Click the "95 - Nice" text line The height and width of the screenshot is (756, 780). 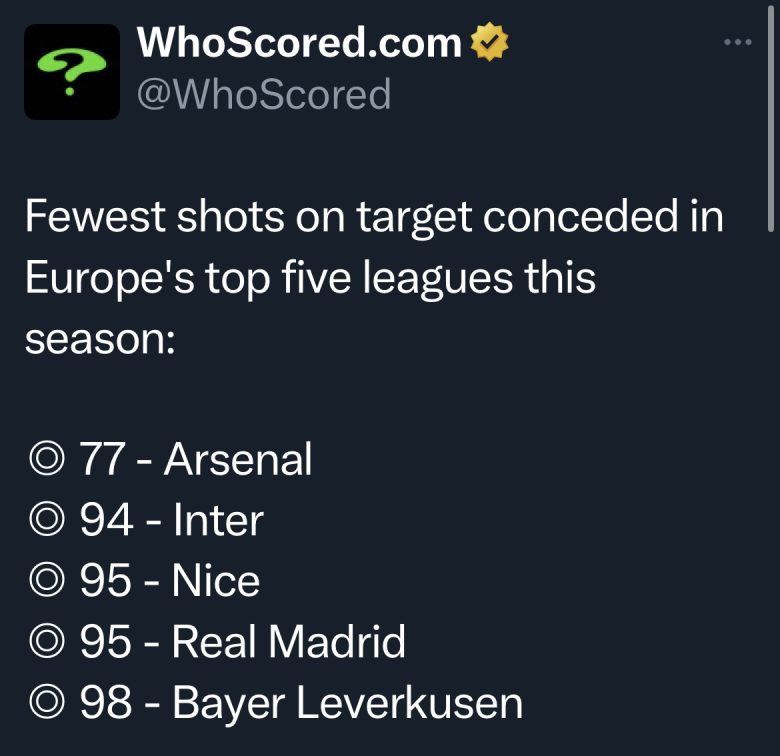click(168, 582)
